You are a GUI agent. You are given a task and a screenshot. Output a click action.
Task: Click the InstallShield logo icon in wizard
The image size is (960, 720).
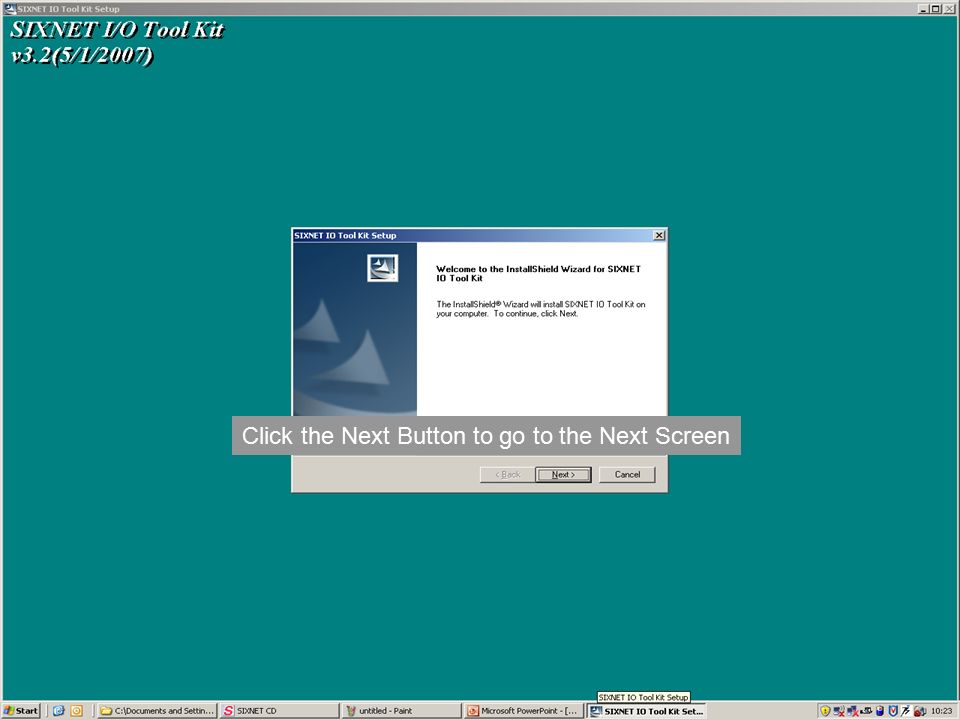[x=383, y=268]
